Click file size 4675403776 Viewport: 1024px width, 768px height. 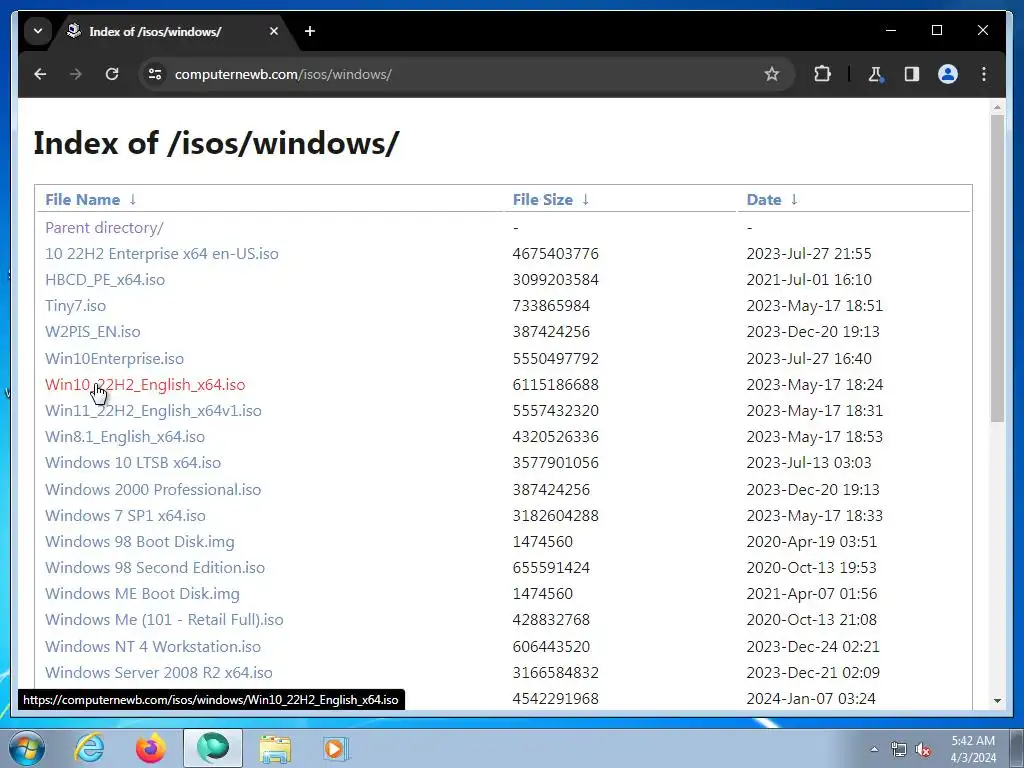555,254
